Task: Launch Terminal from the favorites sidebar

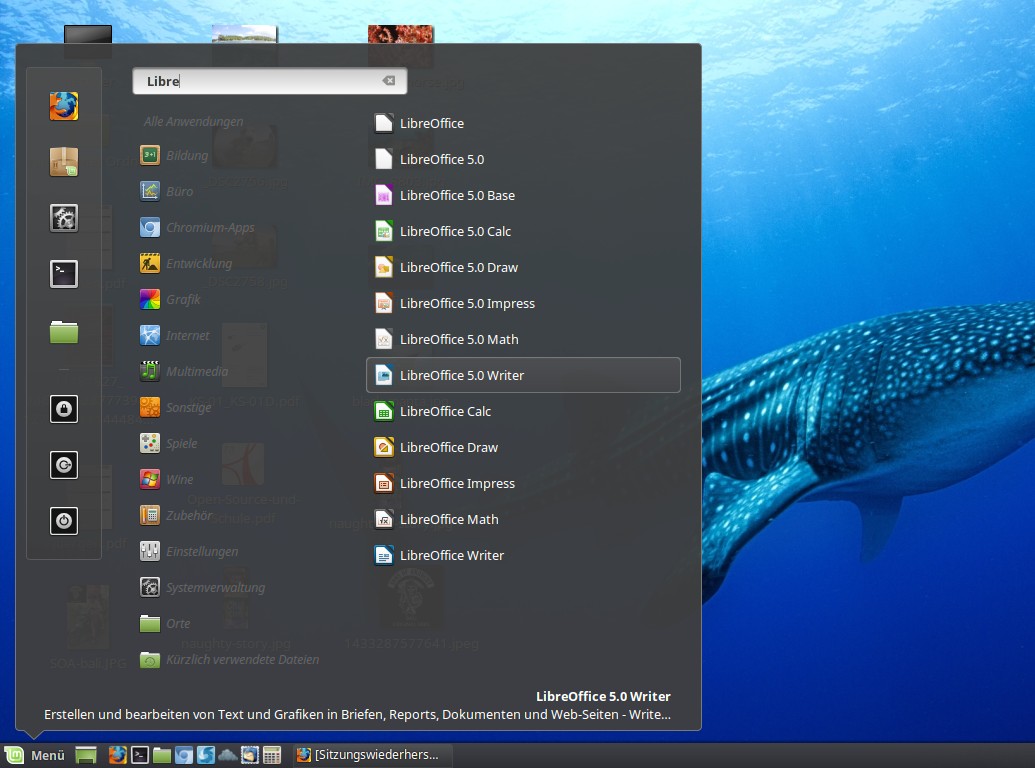Action: pos(64,274)
